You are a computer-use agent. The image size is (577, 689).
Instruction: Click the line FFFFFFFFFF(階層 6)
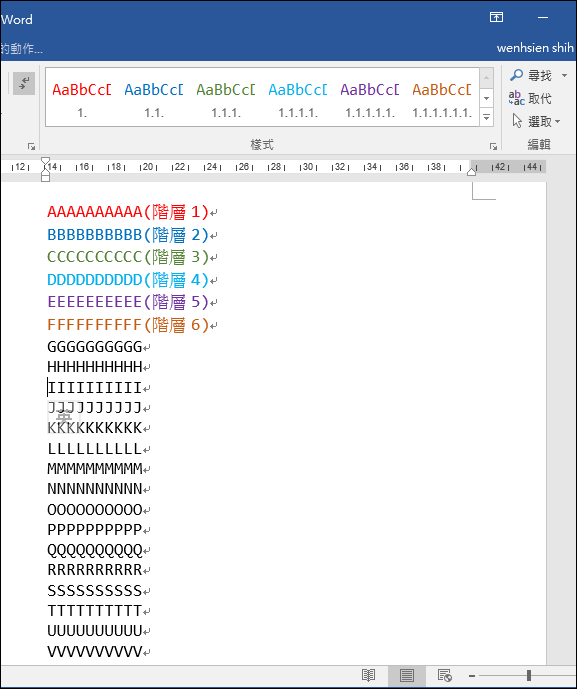128,325
